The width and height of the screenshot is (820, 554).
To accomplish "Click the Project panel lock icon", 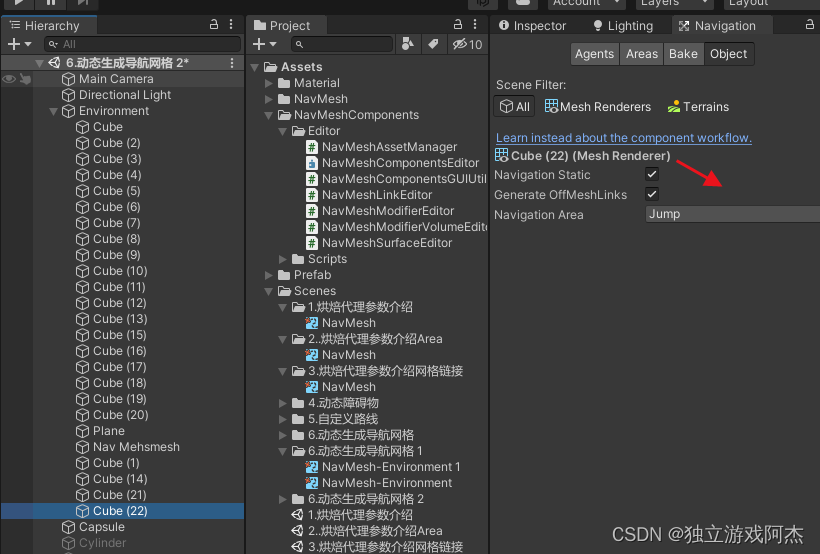I will (x=458, y=25).
